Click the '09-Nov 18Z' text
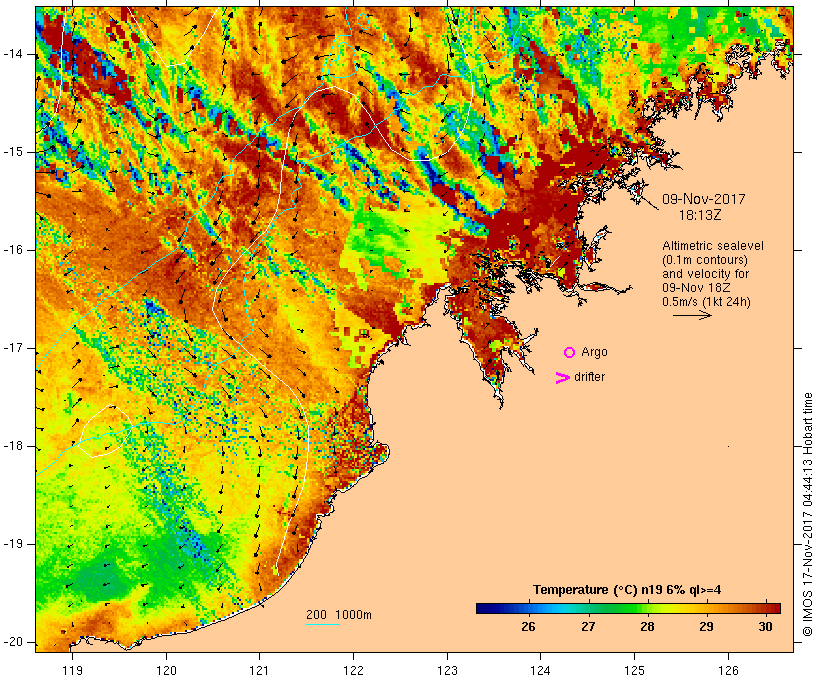820x680 pixels. [696, 288]
